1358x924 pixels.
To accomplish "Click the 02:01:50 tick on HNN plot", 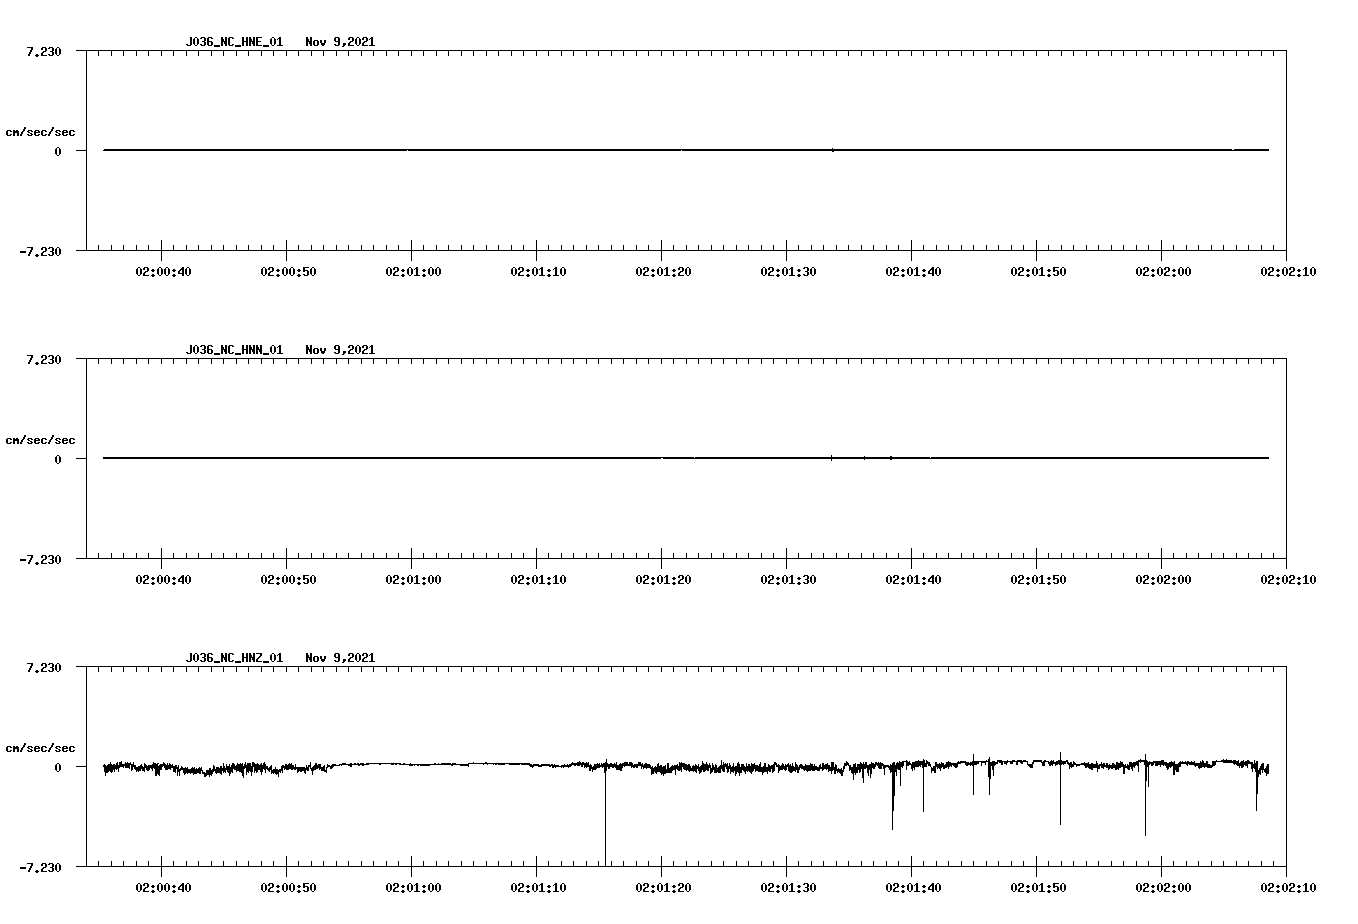I will pos(1037,579).
